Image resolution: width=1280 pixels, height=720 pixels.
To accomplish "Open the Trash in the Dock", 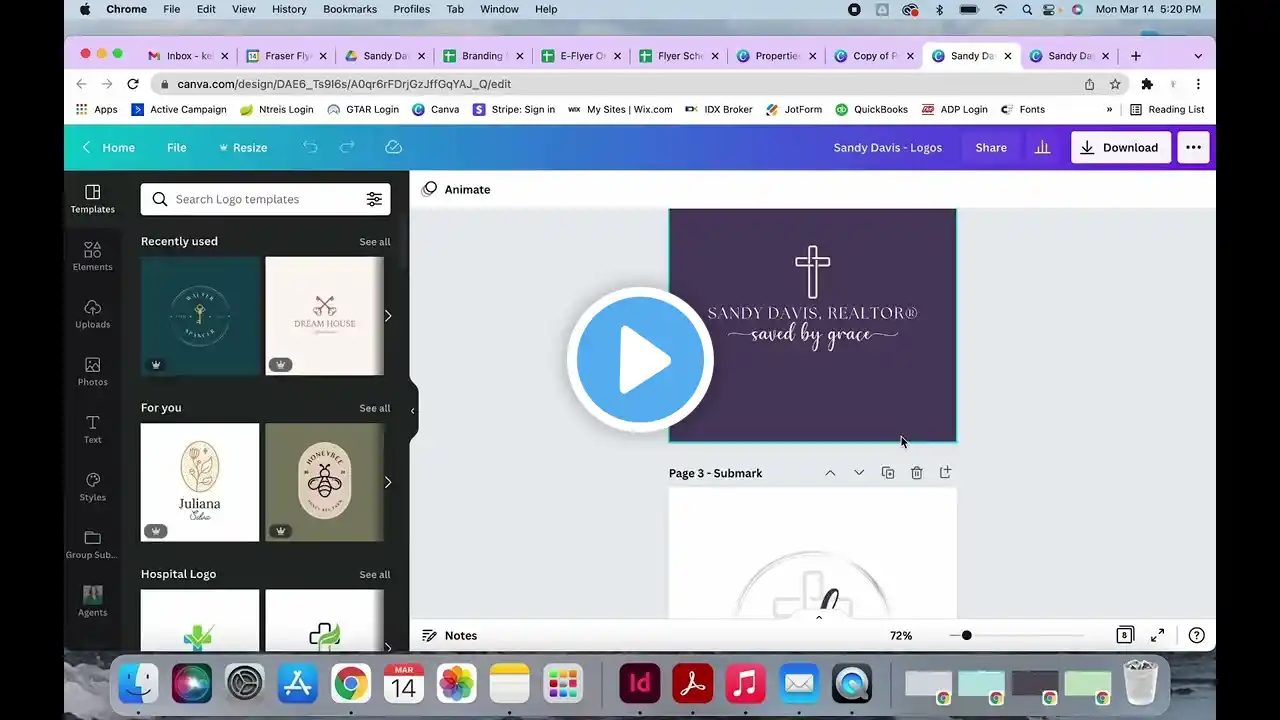I will [x=1141, y=684].
